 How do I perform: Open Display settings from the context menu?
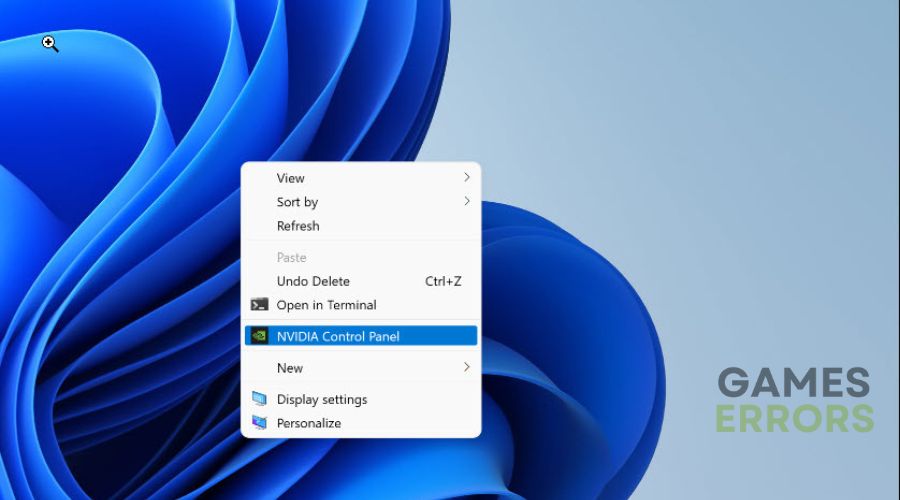361,399
